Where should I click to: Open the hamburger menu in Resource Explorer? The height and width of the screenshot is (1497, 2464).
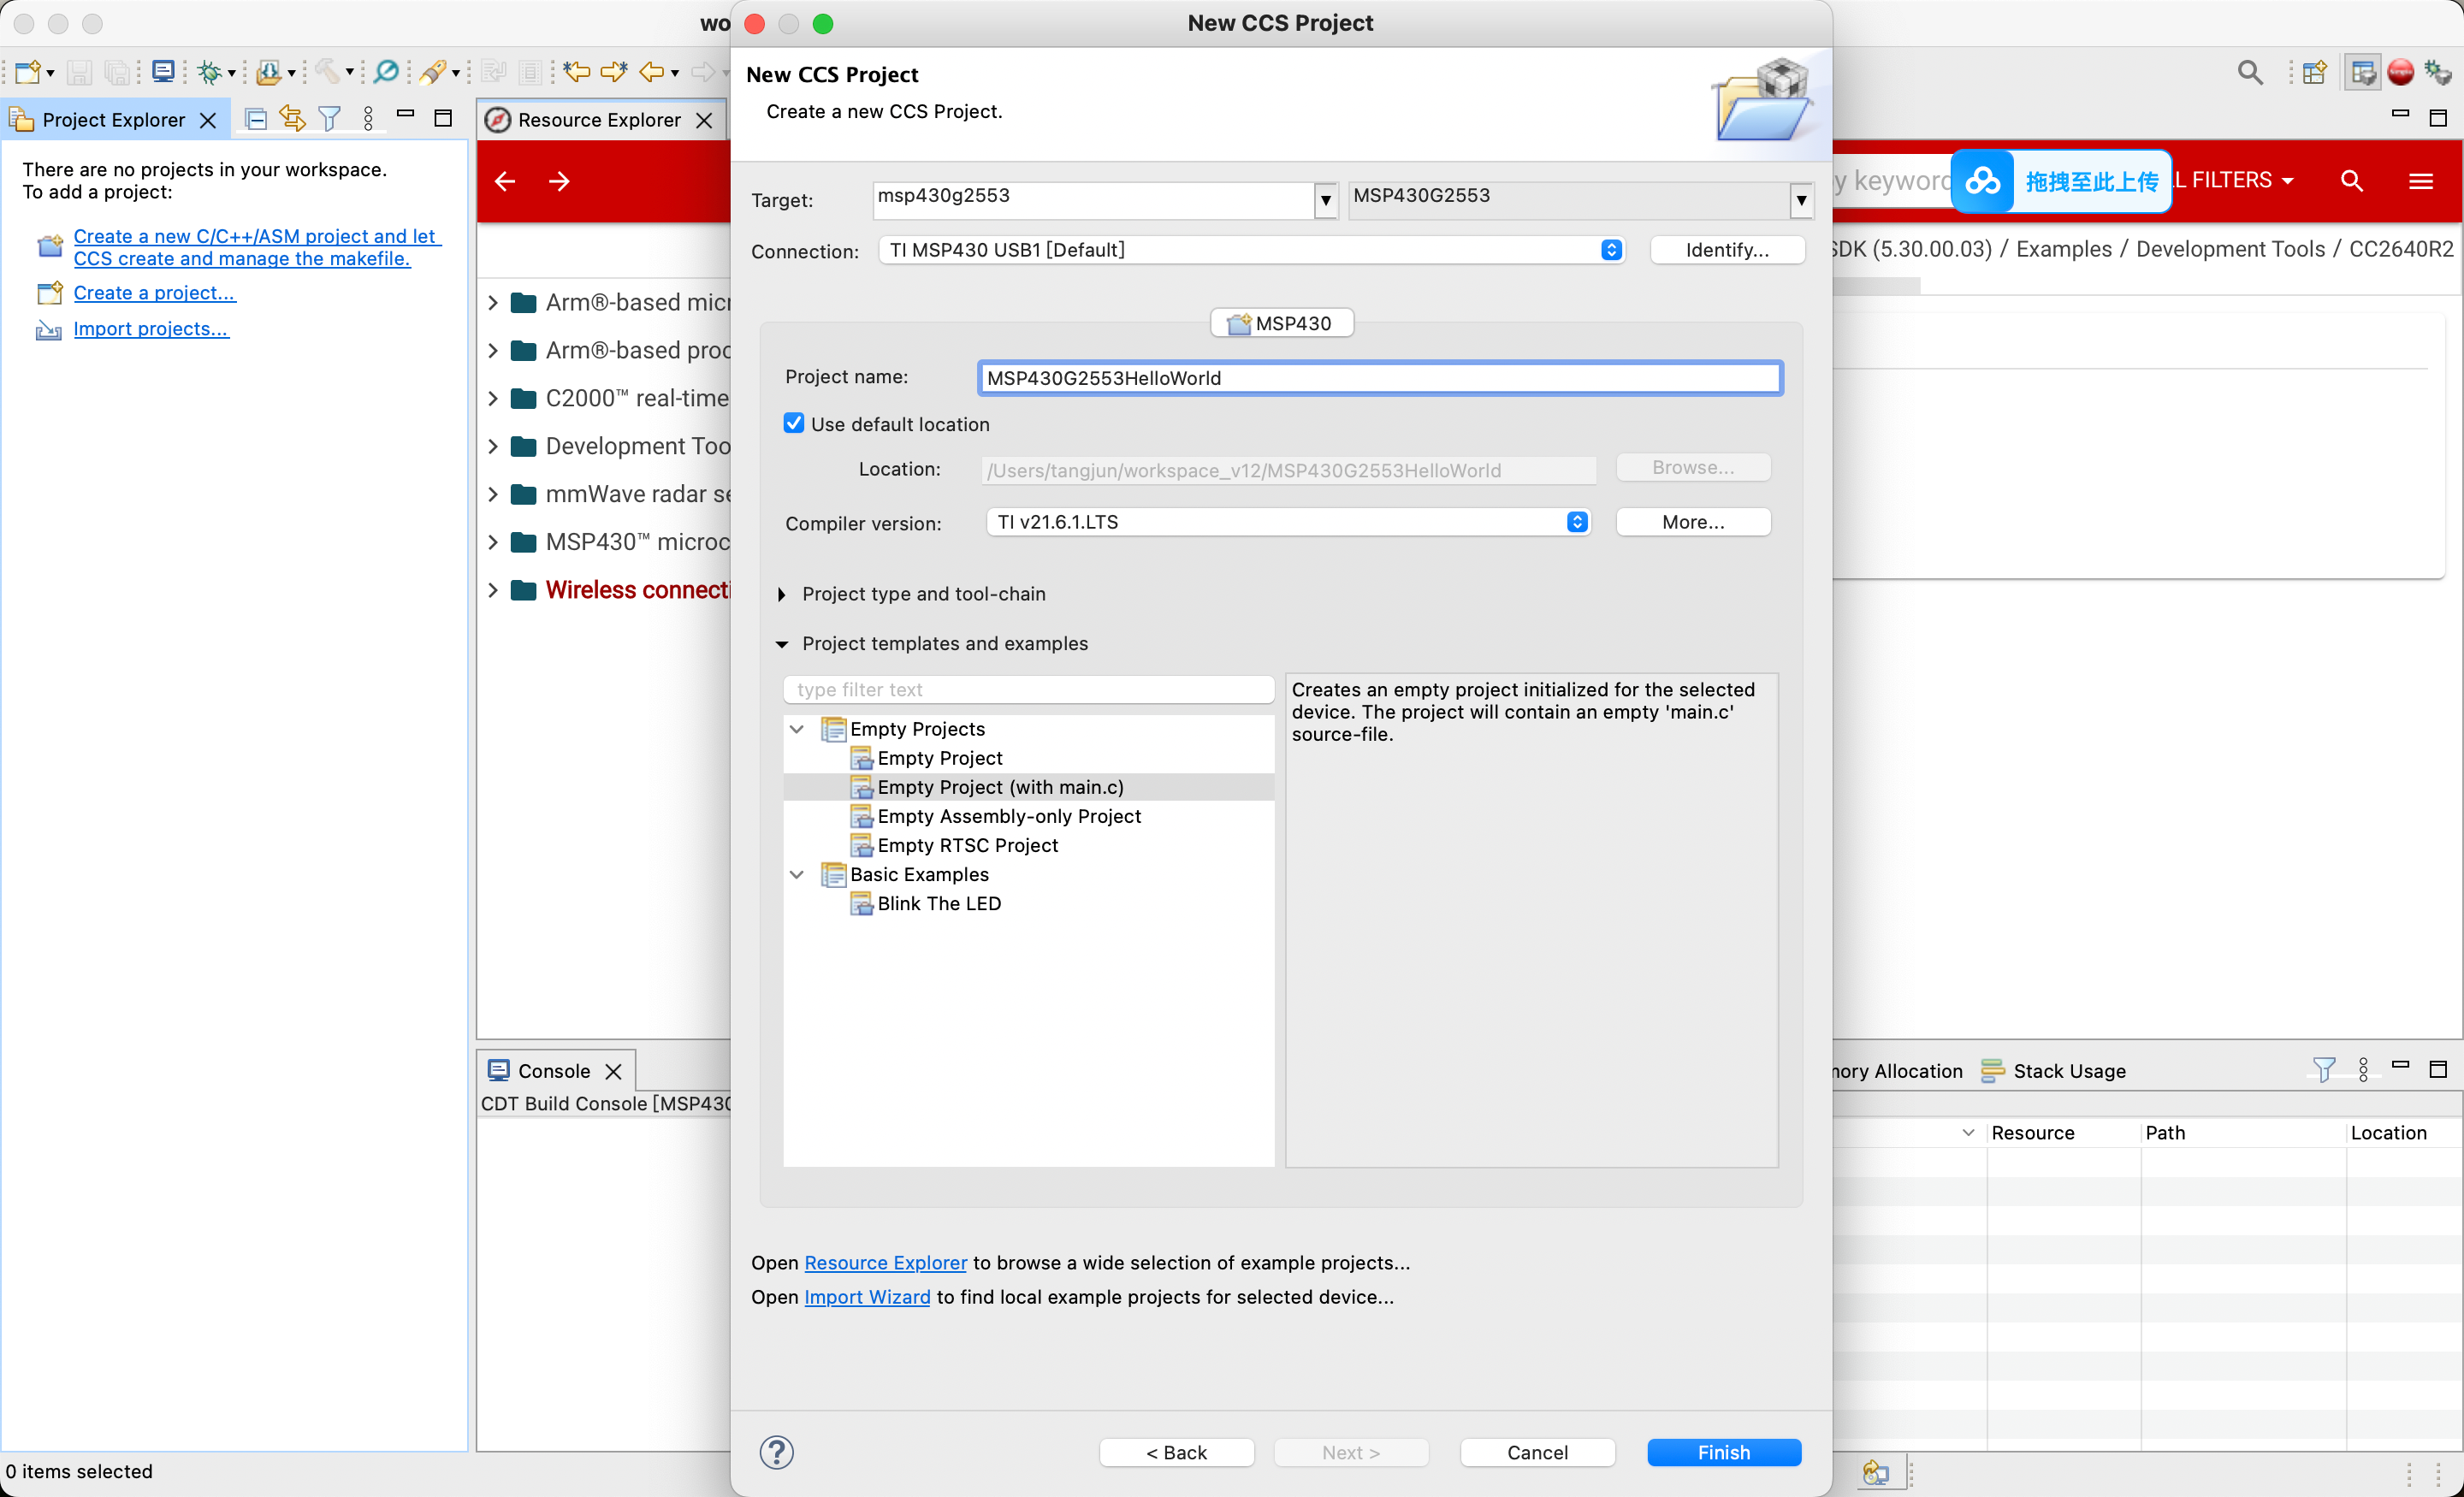click(2421, 181)
